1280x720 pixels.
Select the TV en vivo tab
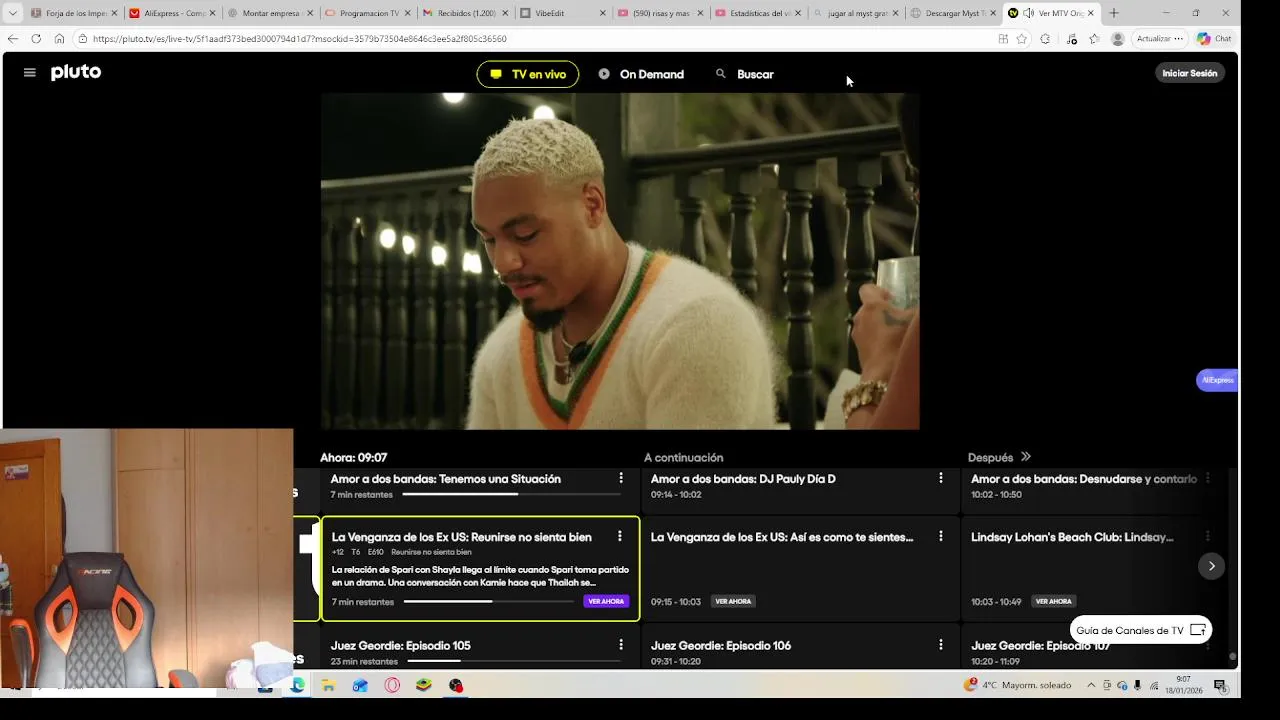pyautogui.click(x=528, y=74)
